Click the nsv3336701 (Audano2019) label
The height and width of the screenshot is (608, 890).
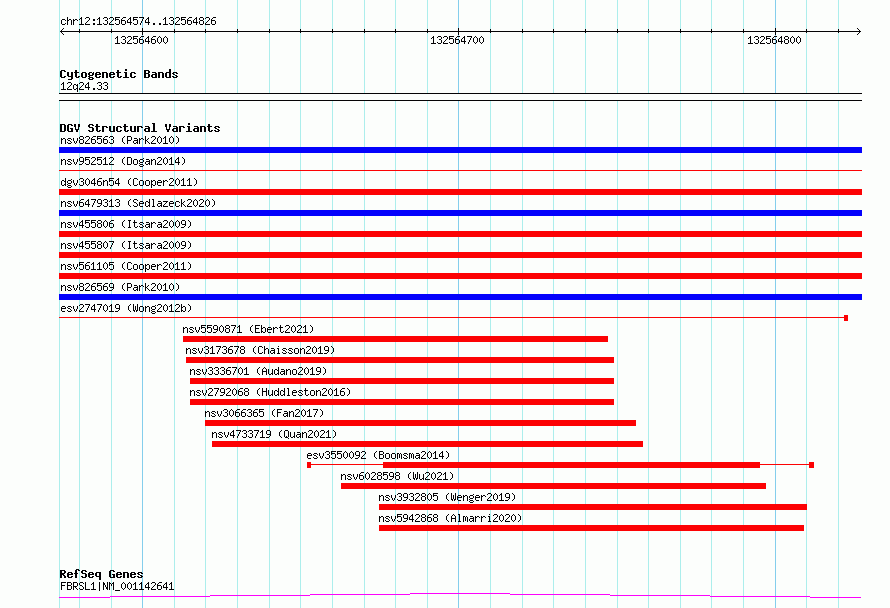(x=258, y=371)
